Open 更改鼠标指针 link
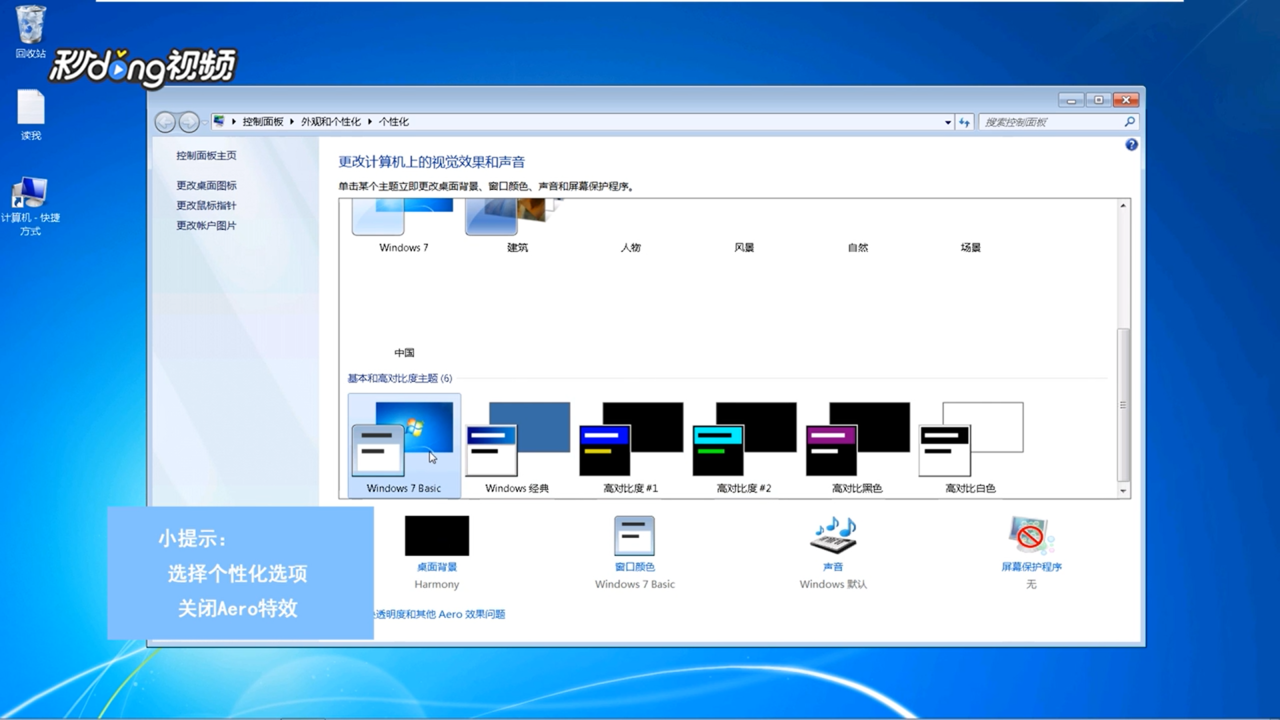The image size is (1280, 720). (206, 206)
